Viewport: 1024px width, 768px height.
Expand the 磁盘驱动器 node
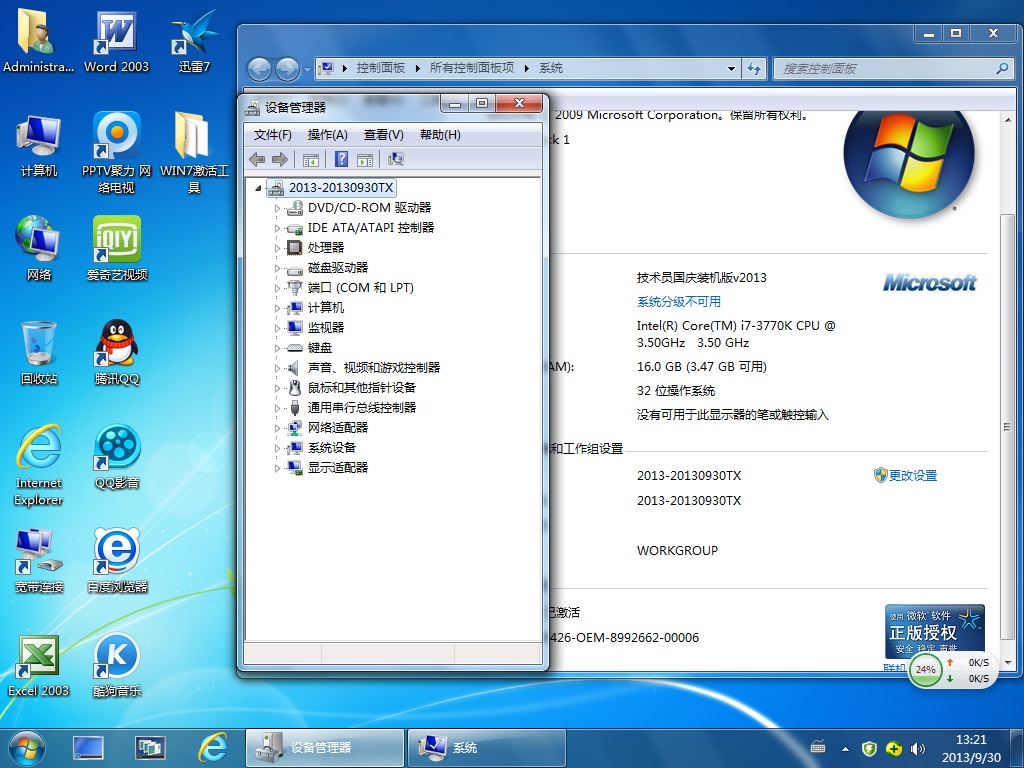(277, 268)
